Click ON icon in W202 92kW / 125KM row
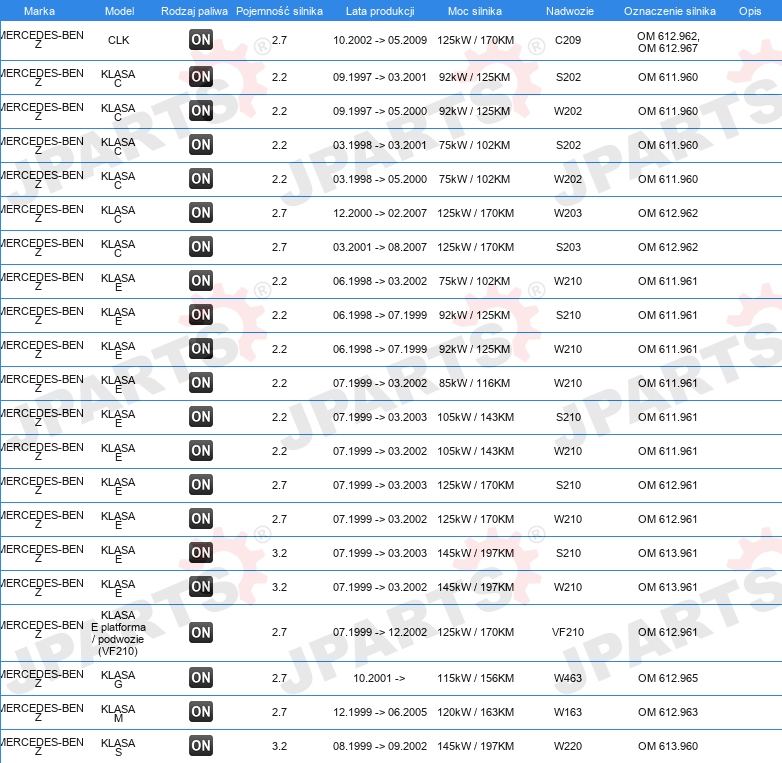Image resolution: width=782 pixels, height=763 pixels. pos(201,111)
